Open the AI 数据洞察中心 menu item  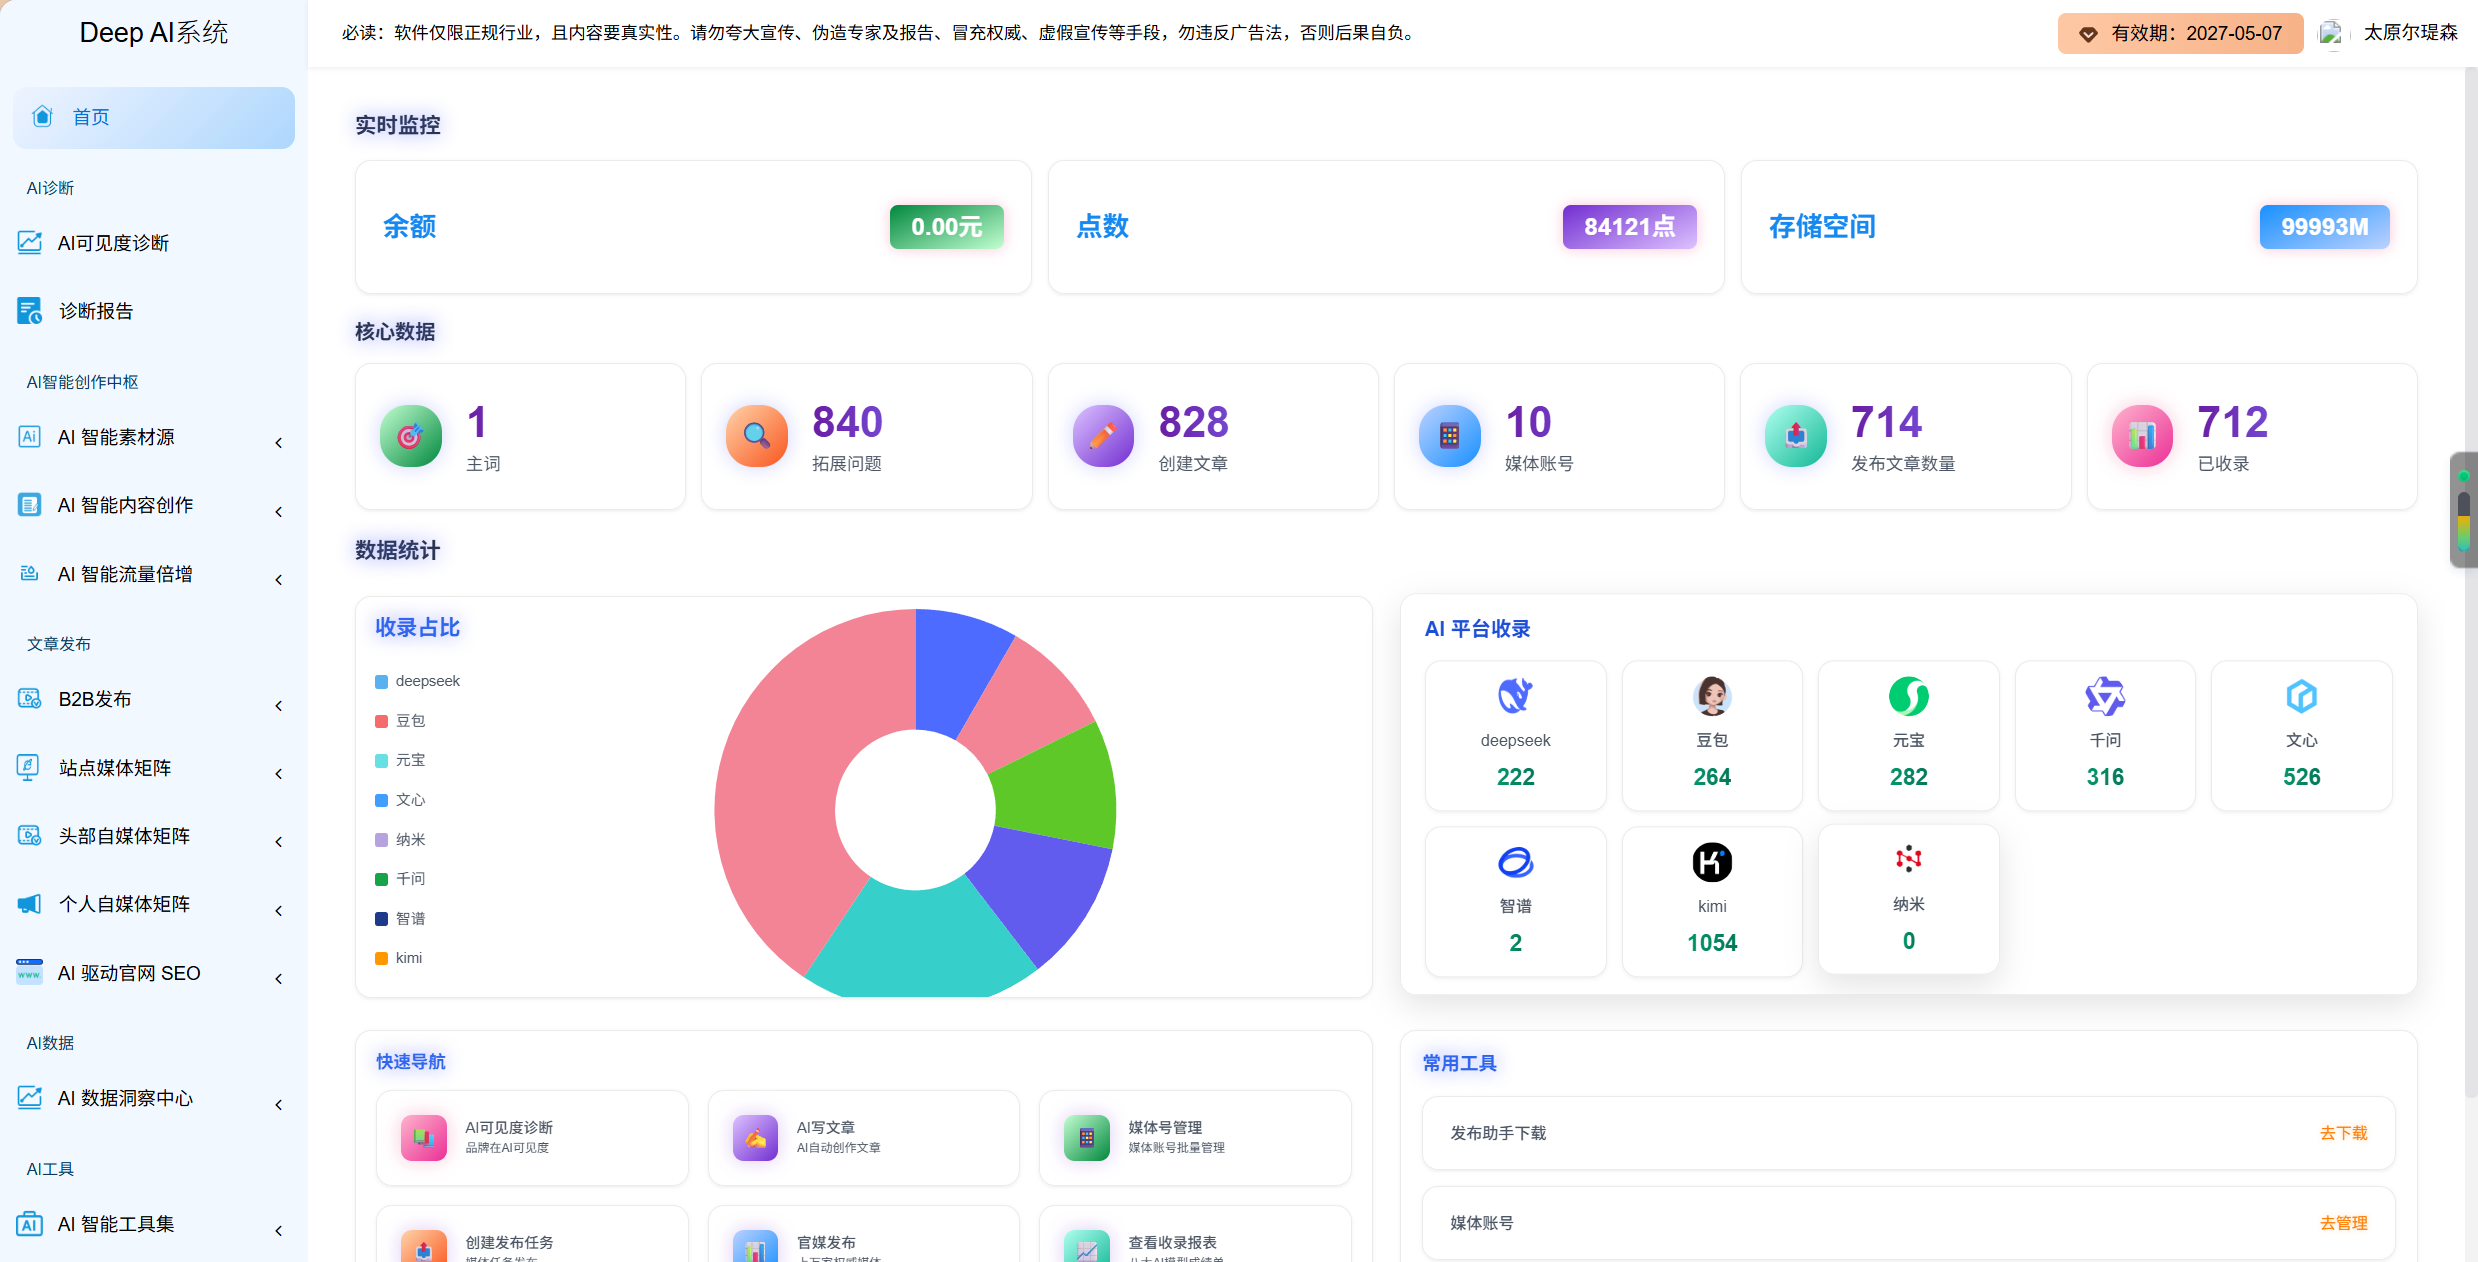pyautogui.click(x=153, y=1098)
